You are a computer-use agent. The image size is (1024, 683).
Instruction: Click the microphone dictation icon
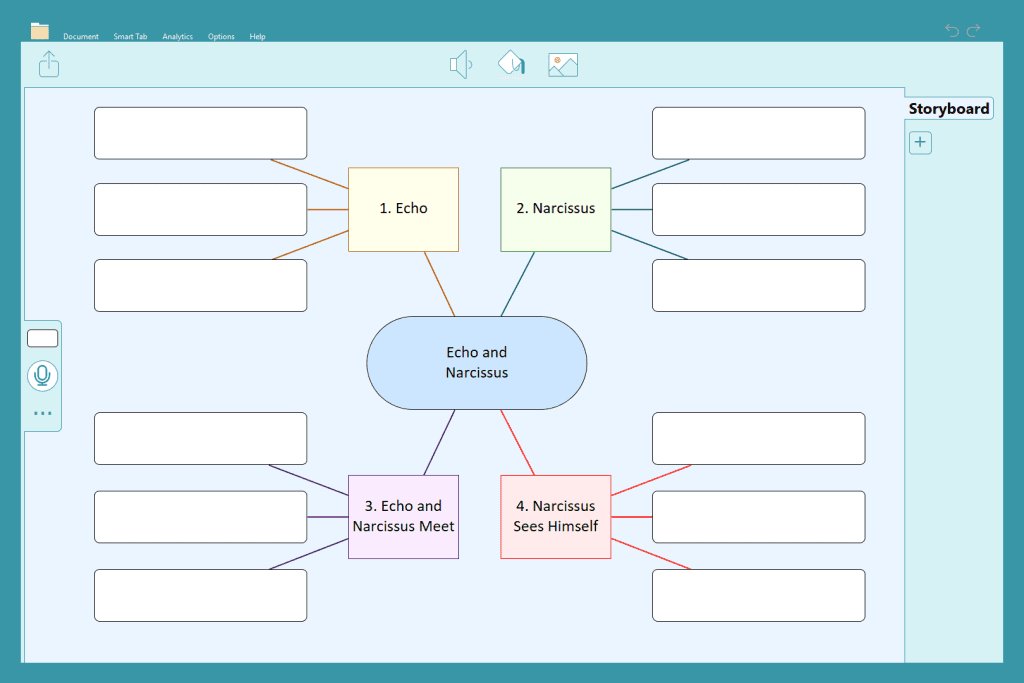[x=42, y=376]
